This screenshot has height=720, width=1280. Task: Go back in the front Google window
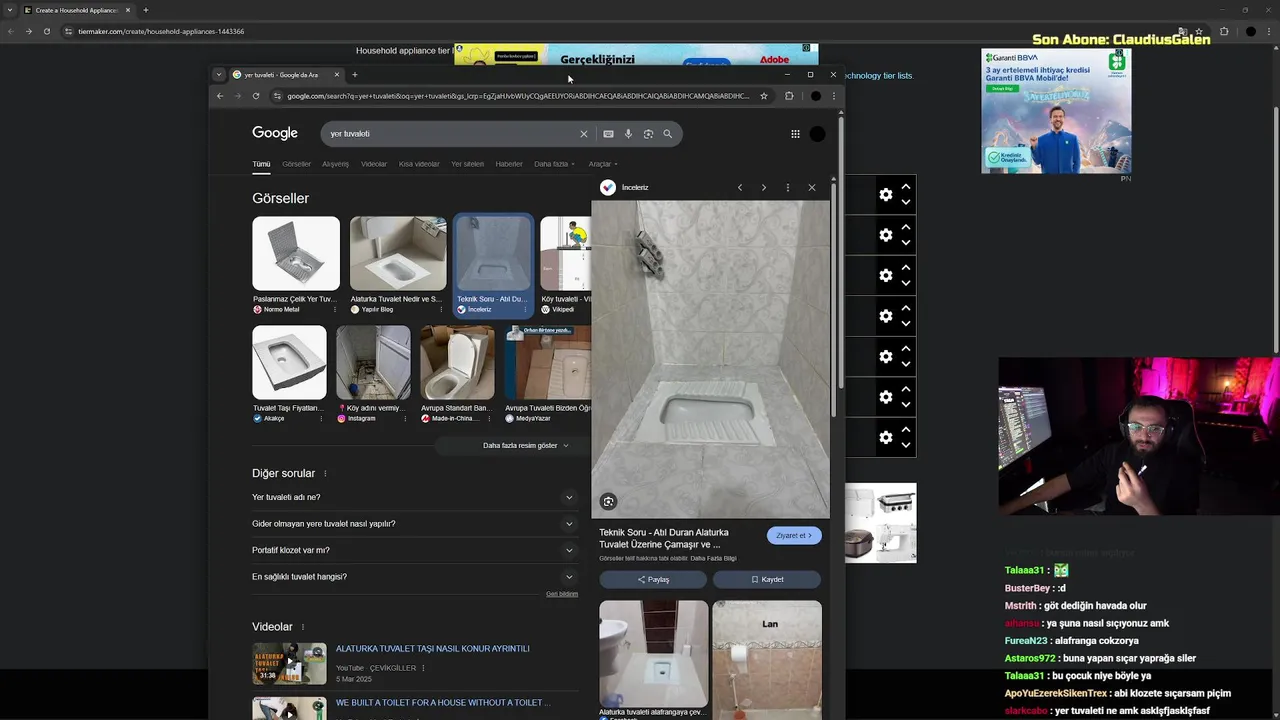pyautogui.click(x=220, y=96)
